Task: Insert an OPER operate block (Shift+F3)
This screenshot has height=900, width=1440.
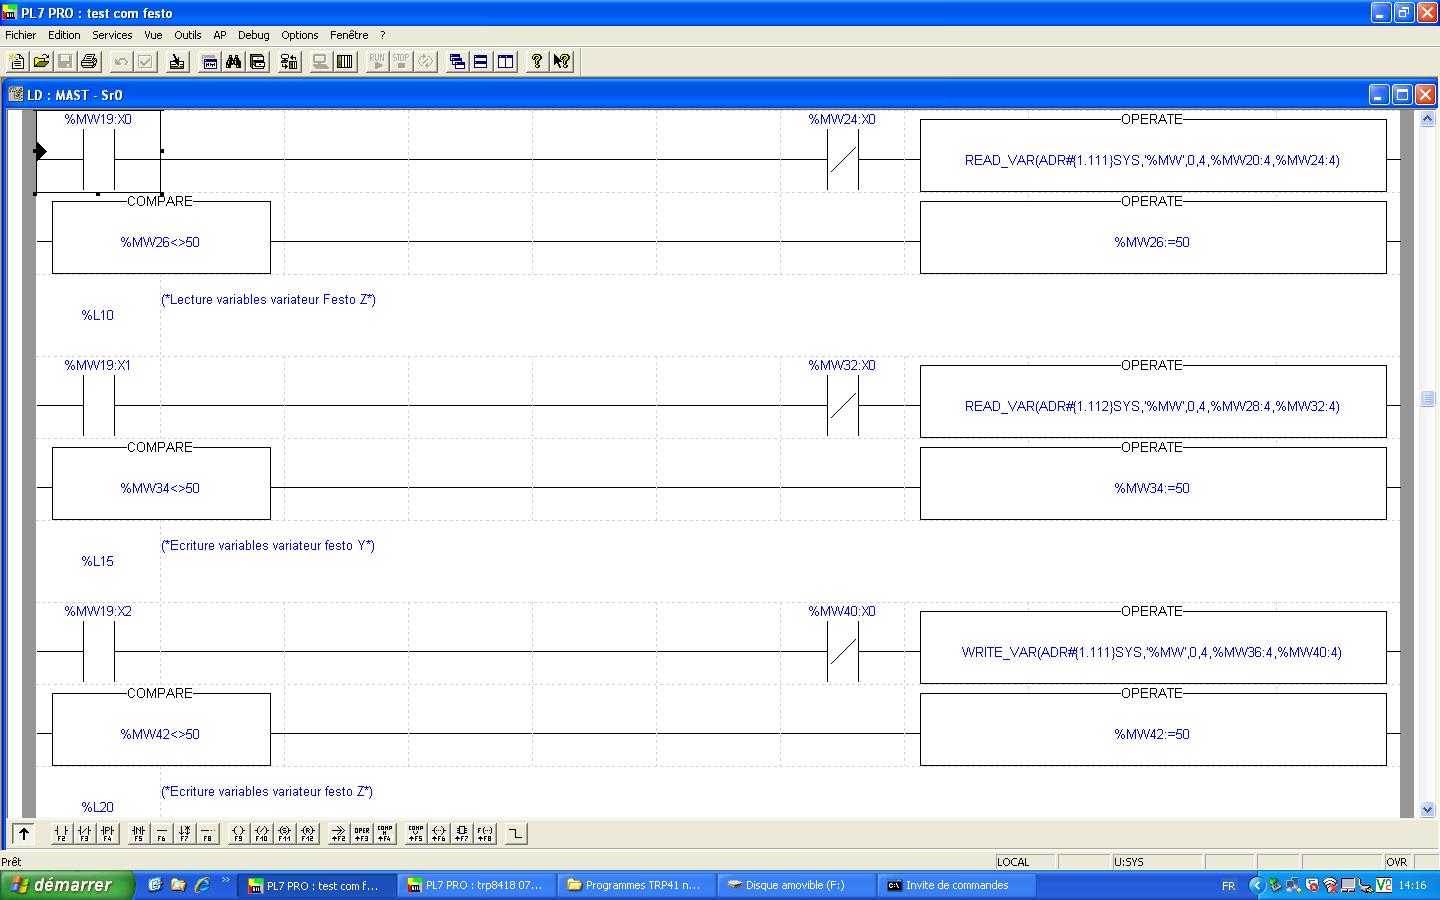Action: [361, 833]
